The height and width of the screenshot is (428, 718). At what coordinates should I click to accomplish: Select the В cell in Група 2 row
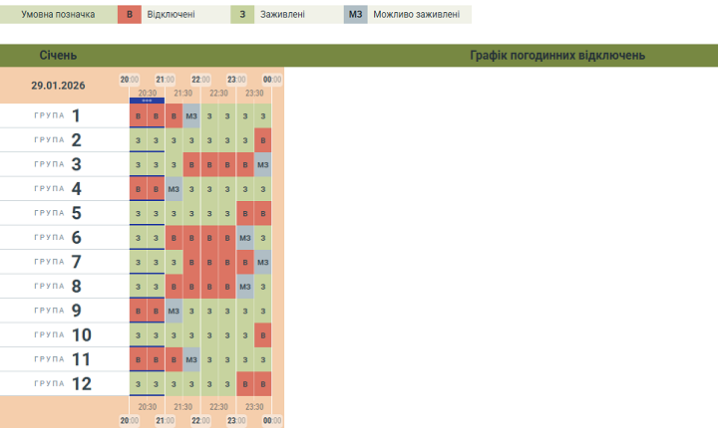[263, 140]
